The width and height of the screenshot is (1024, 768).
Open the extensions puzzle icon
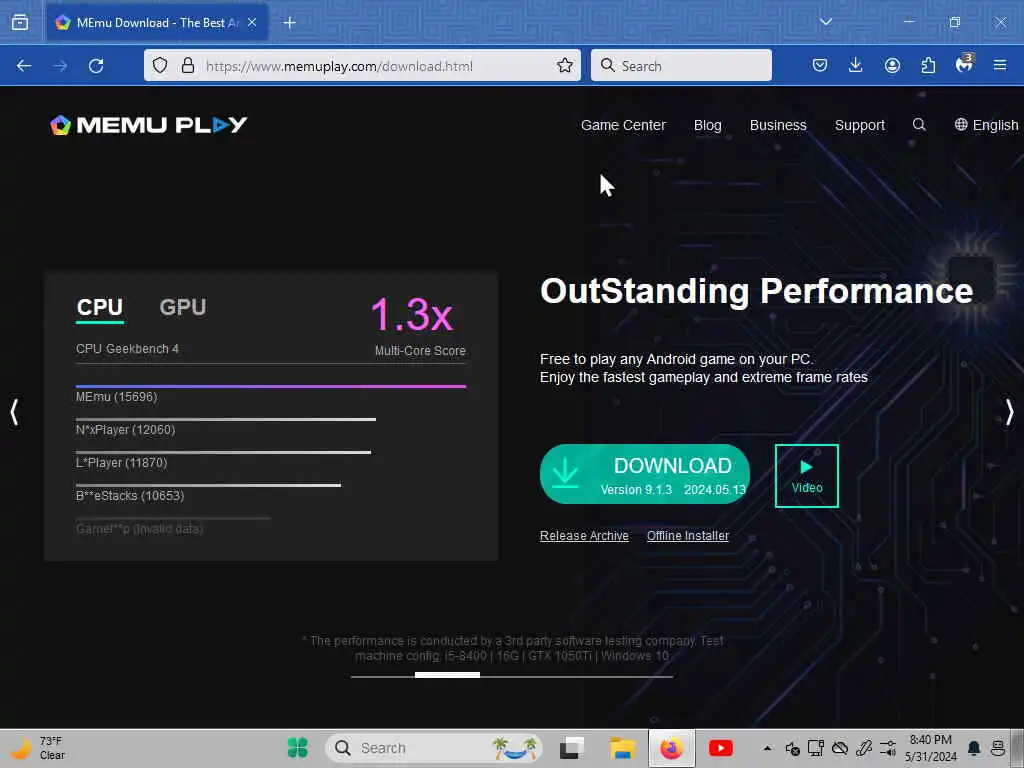928,65
